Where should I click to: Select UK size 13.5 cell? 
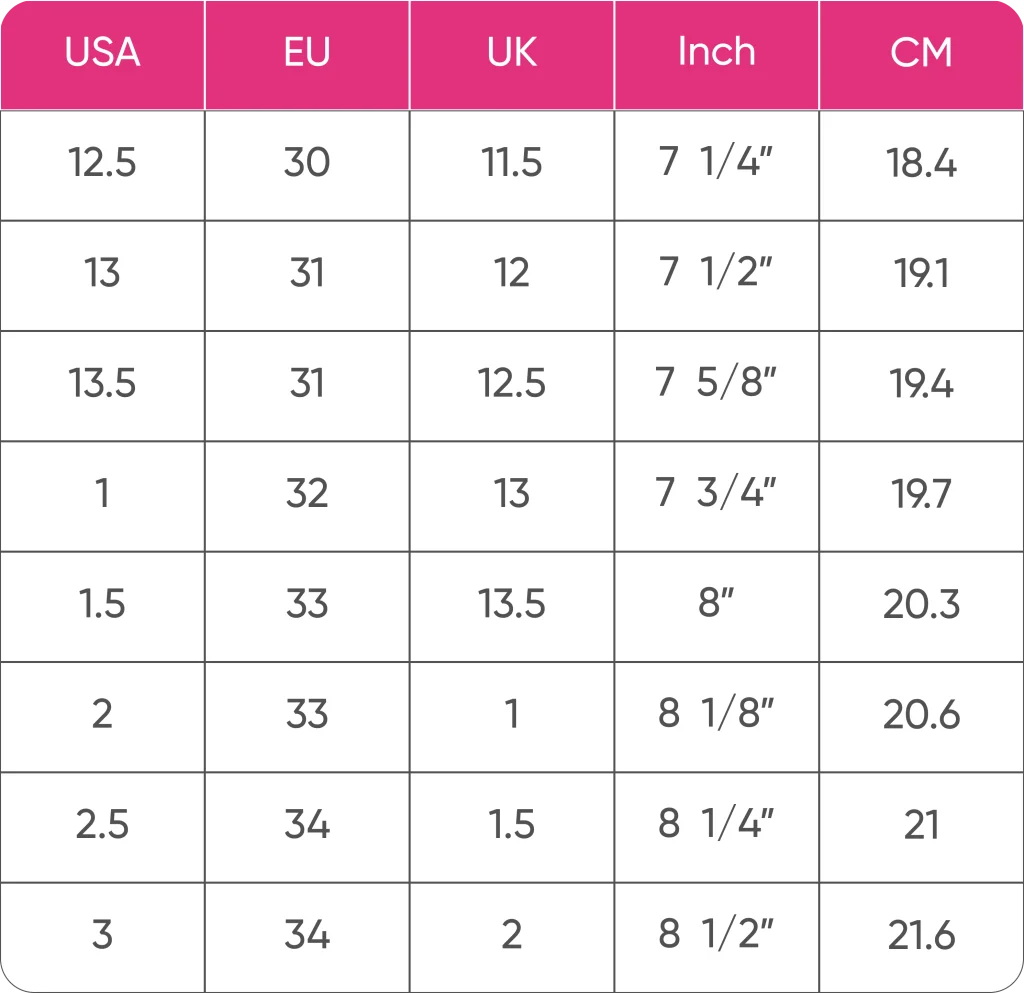pos(512,604)
